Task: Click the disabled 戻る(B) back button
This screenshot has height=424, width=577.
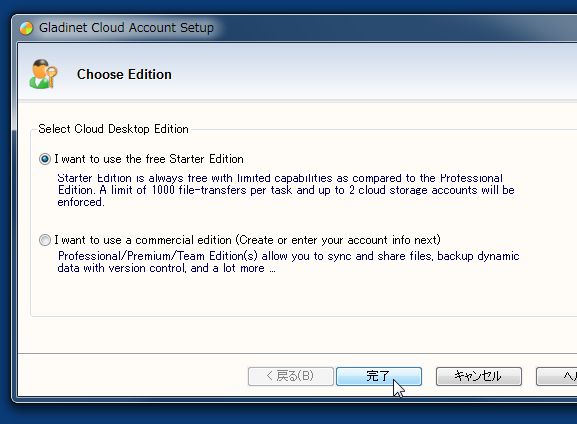Action: pos(291,376)
